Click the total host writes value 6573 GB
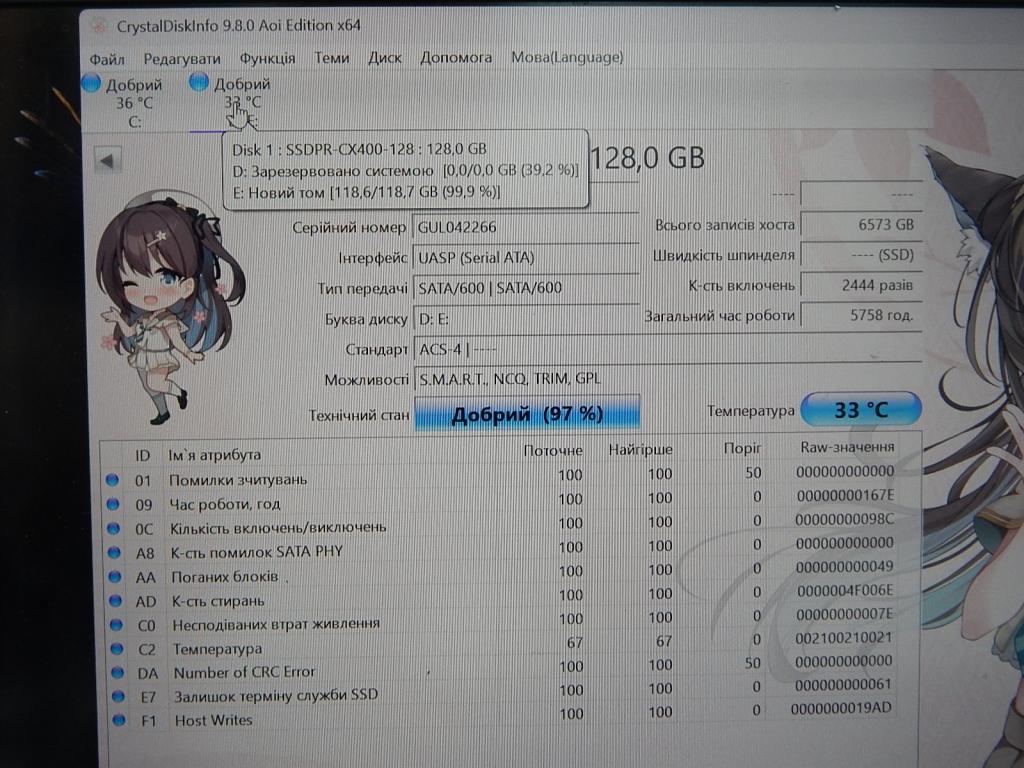 (x=861, y=225)
